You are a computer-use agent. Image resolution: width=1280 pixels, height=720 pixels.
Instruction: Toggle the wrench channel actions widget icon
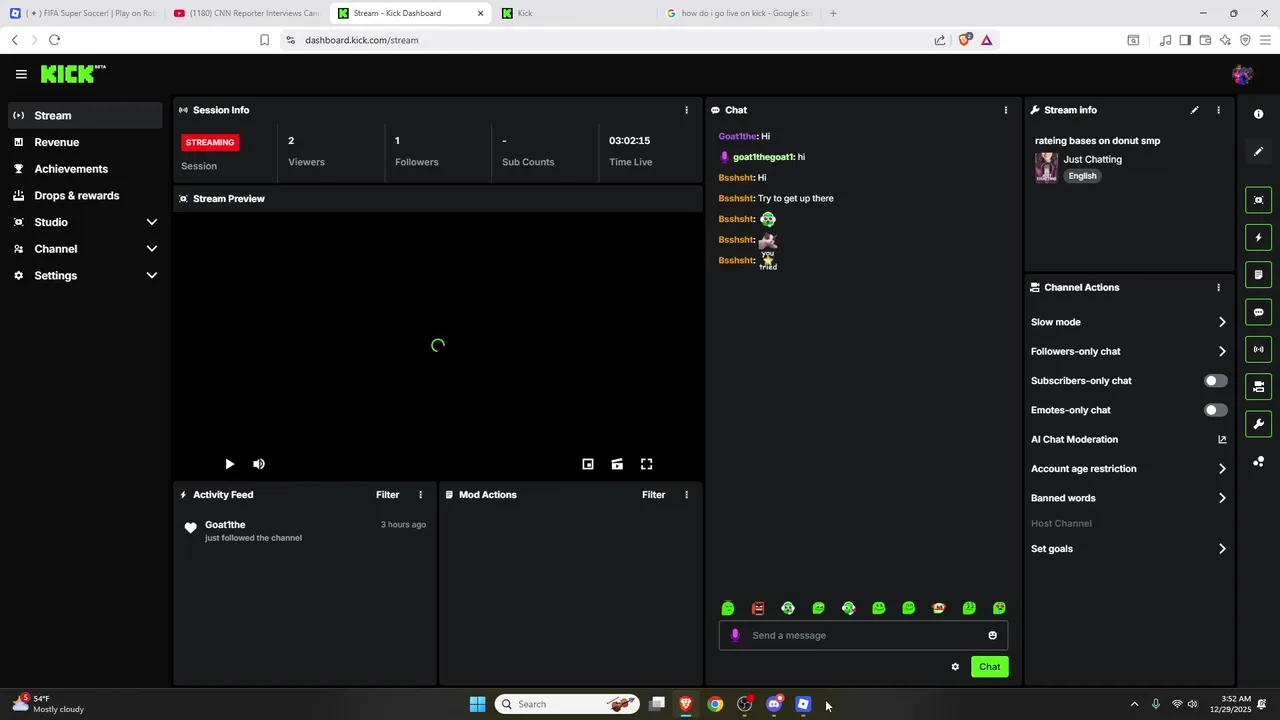[1258, 424]
